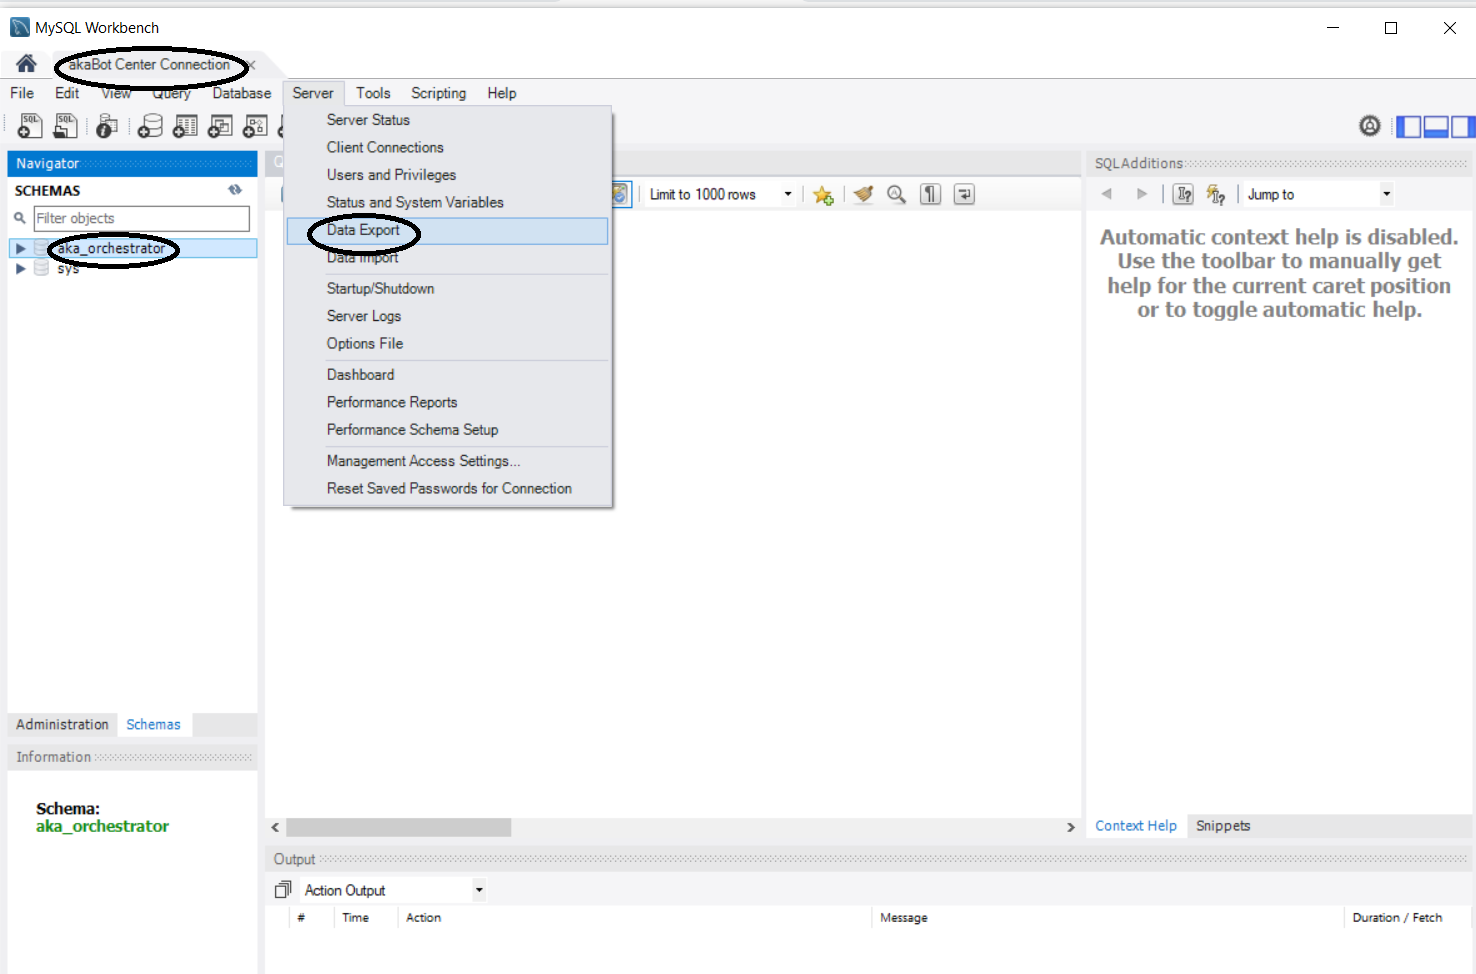
Task: Copy the output with the Output panel icon
Action: (283, 890)
